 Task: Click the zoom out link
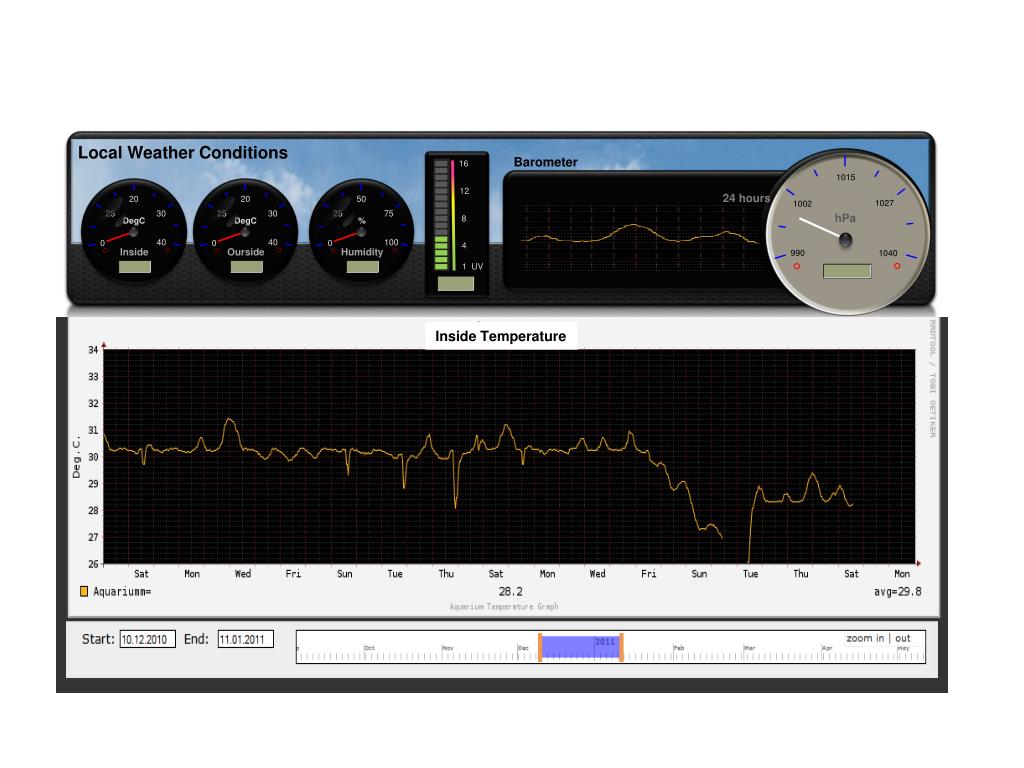click(903, 638)
